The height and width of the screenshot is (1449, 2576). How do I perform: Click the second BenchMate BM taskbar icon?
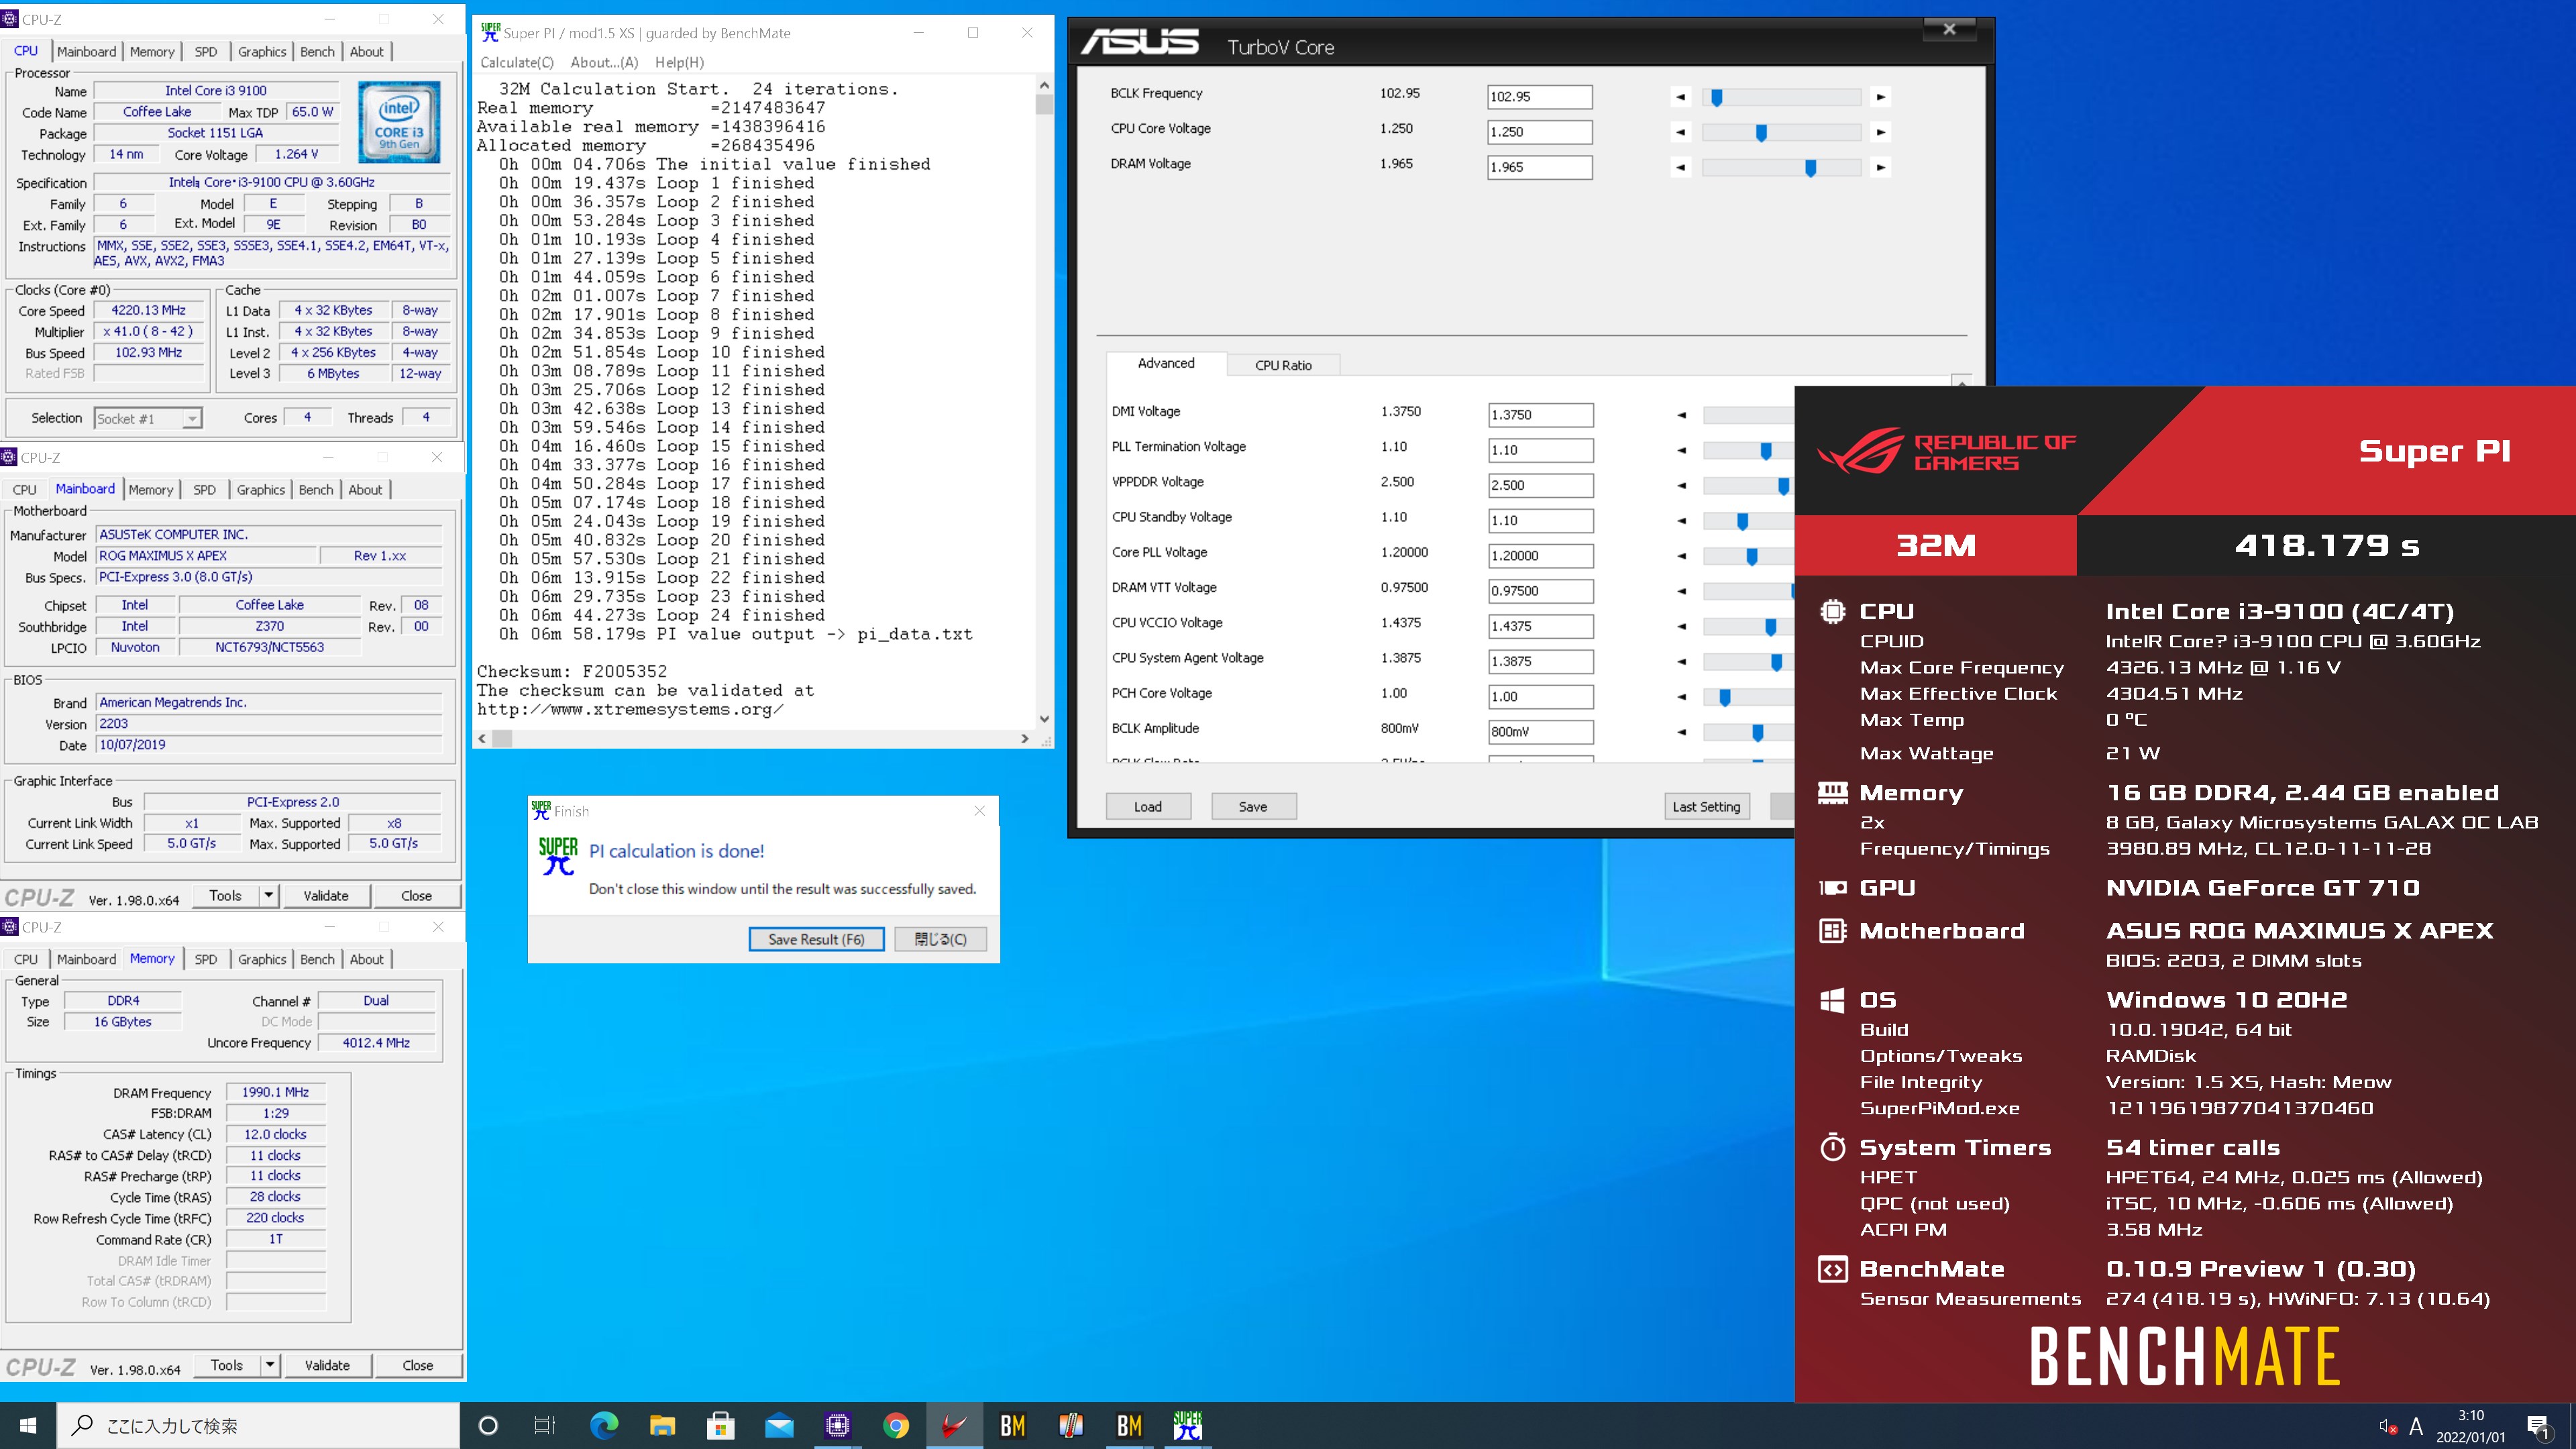point(1130,1425)
